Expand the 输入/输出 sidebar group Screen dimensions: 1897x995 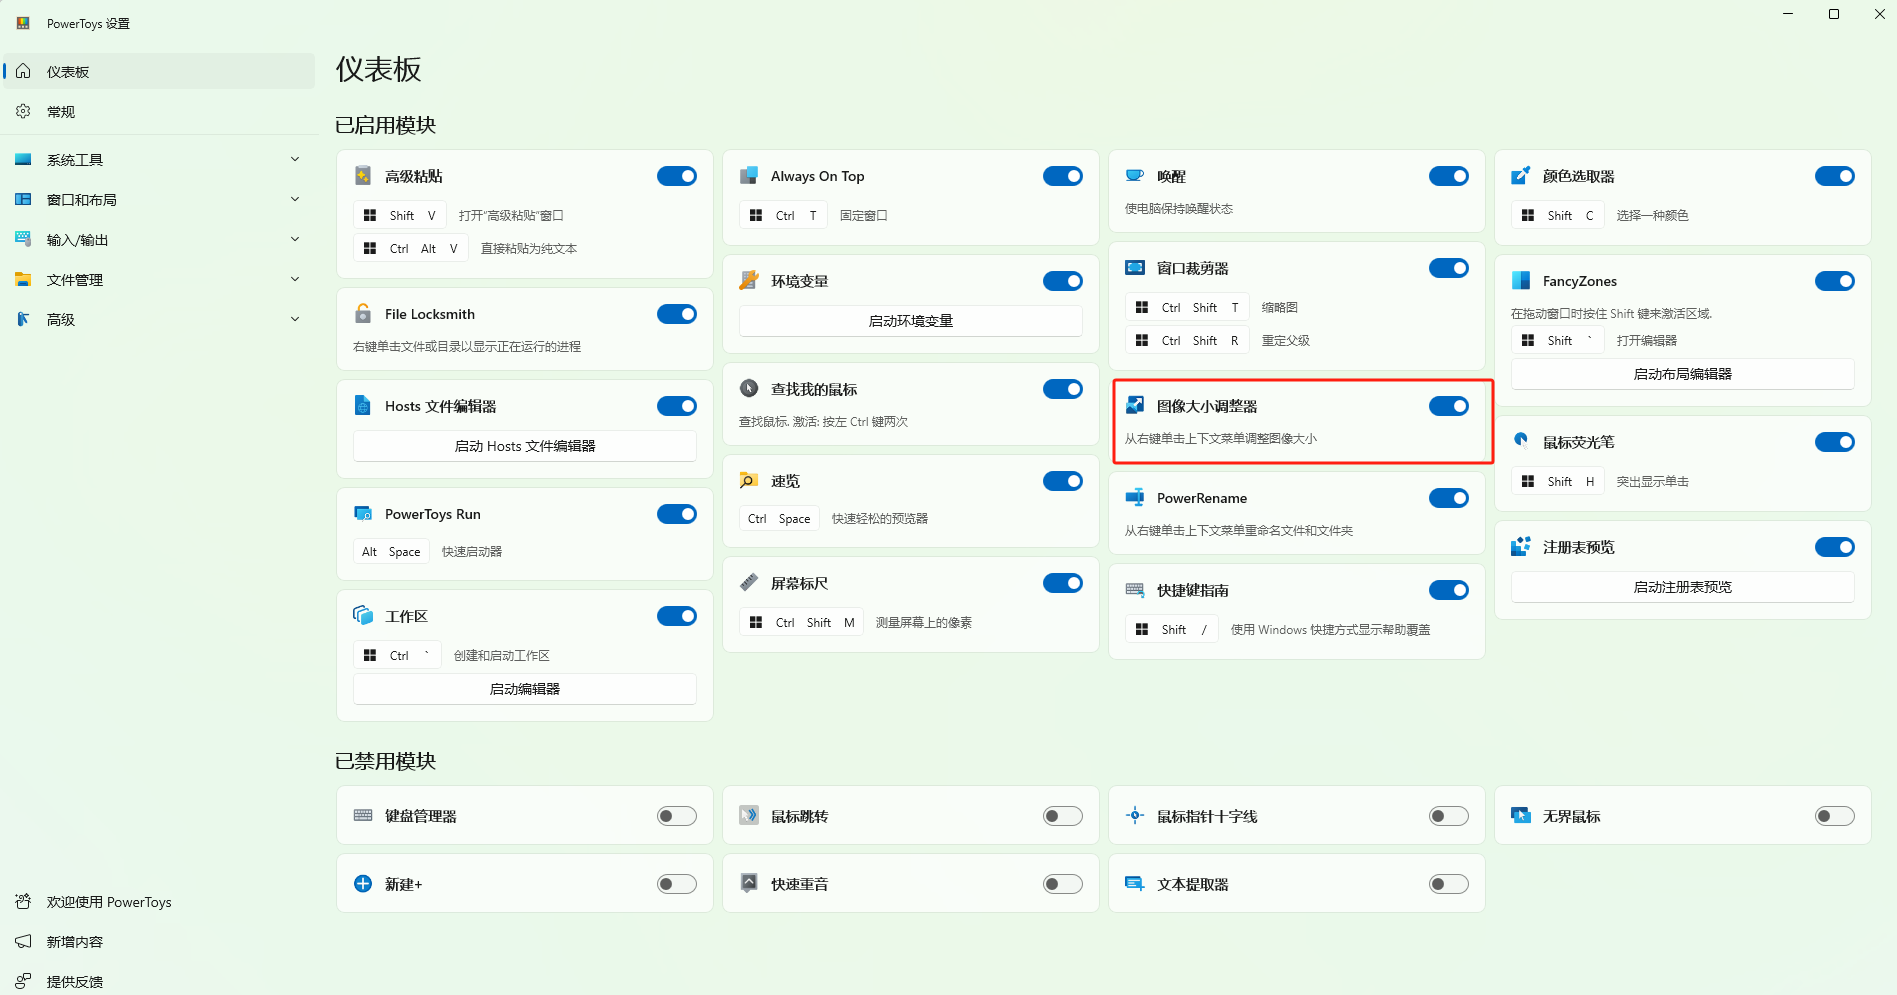point(159,240)
